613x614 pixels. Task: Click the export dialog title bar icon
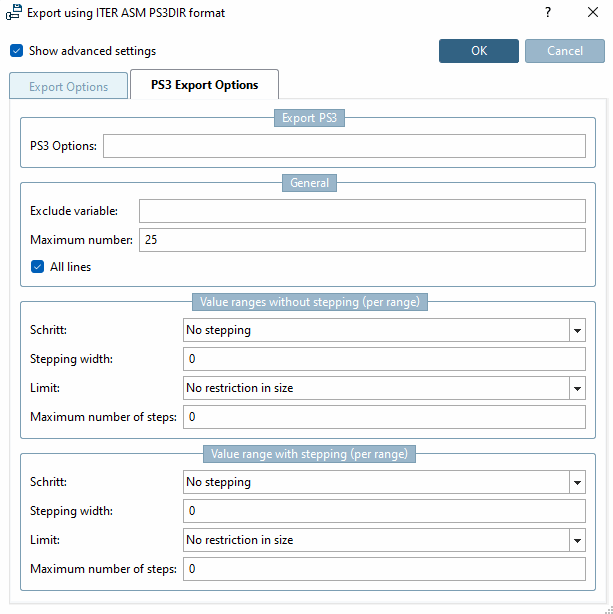[x=15, y=13]
